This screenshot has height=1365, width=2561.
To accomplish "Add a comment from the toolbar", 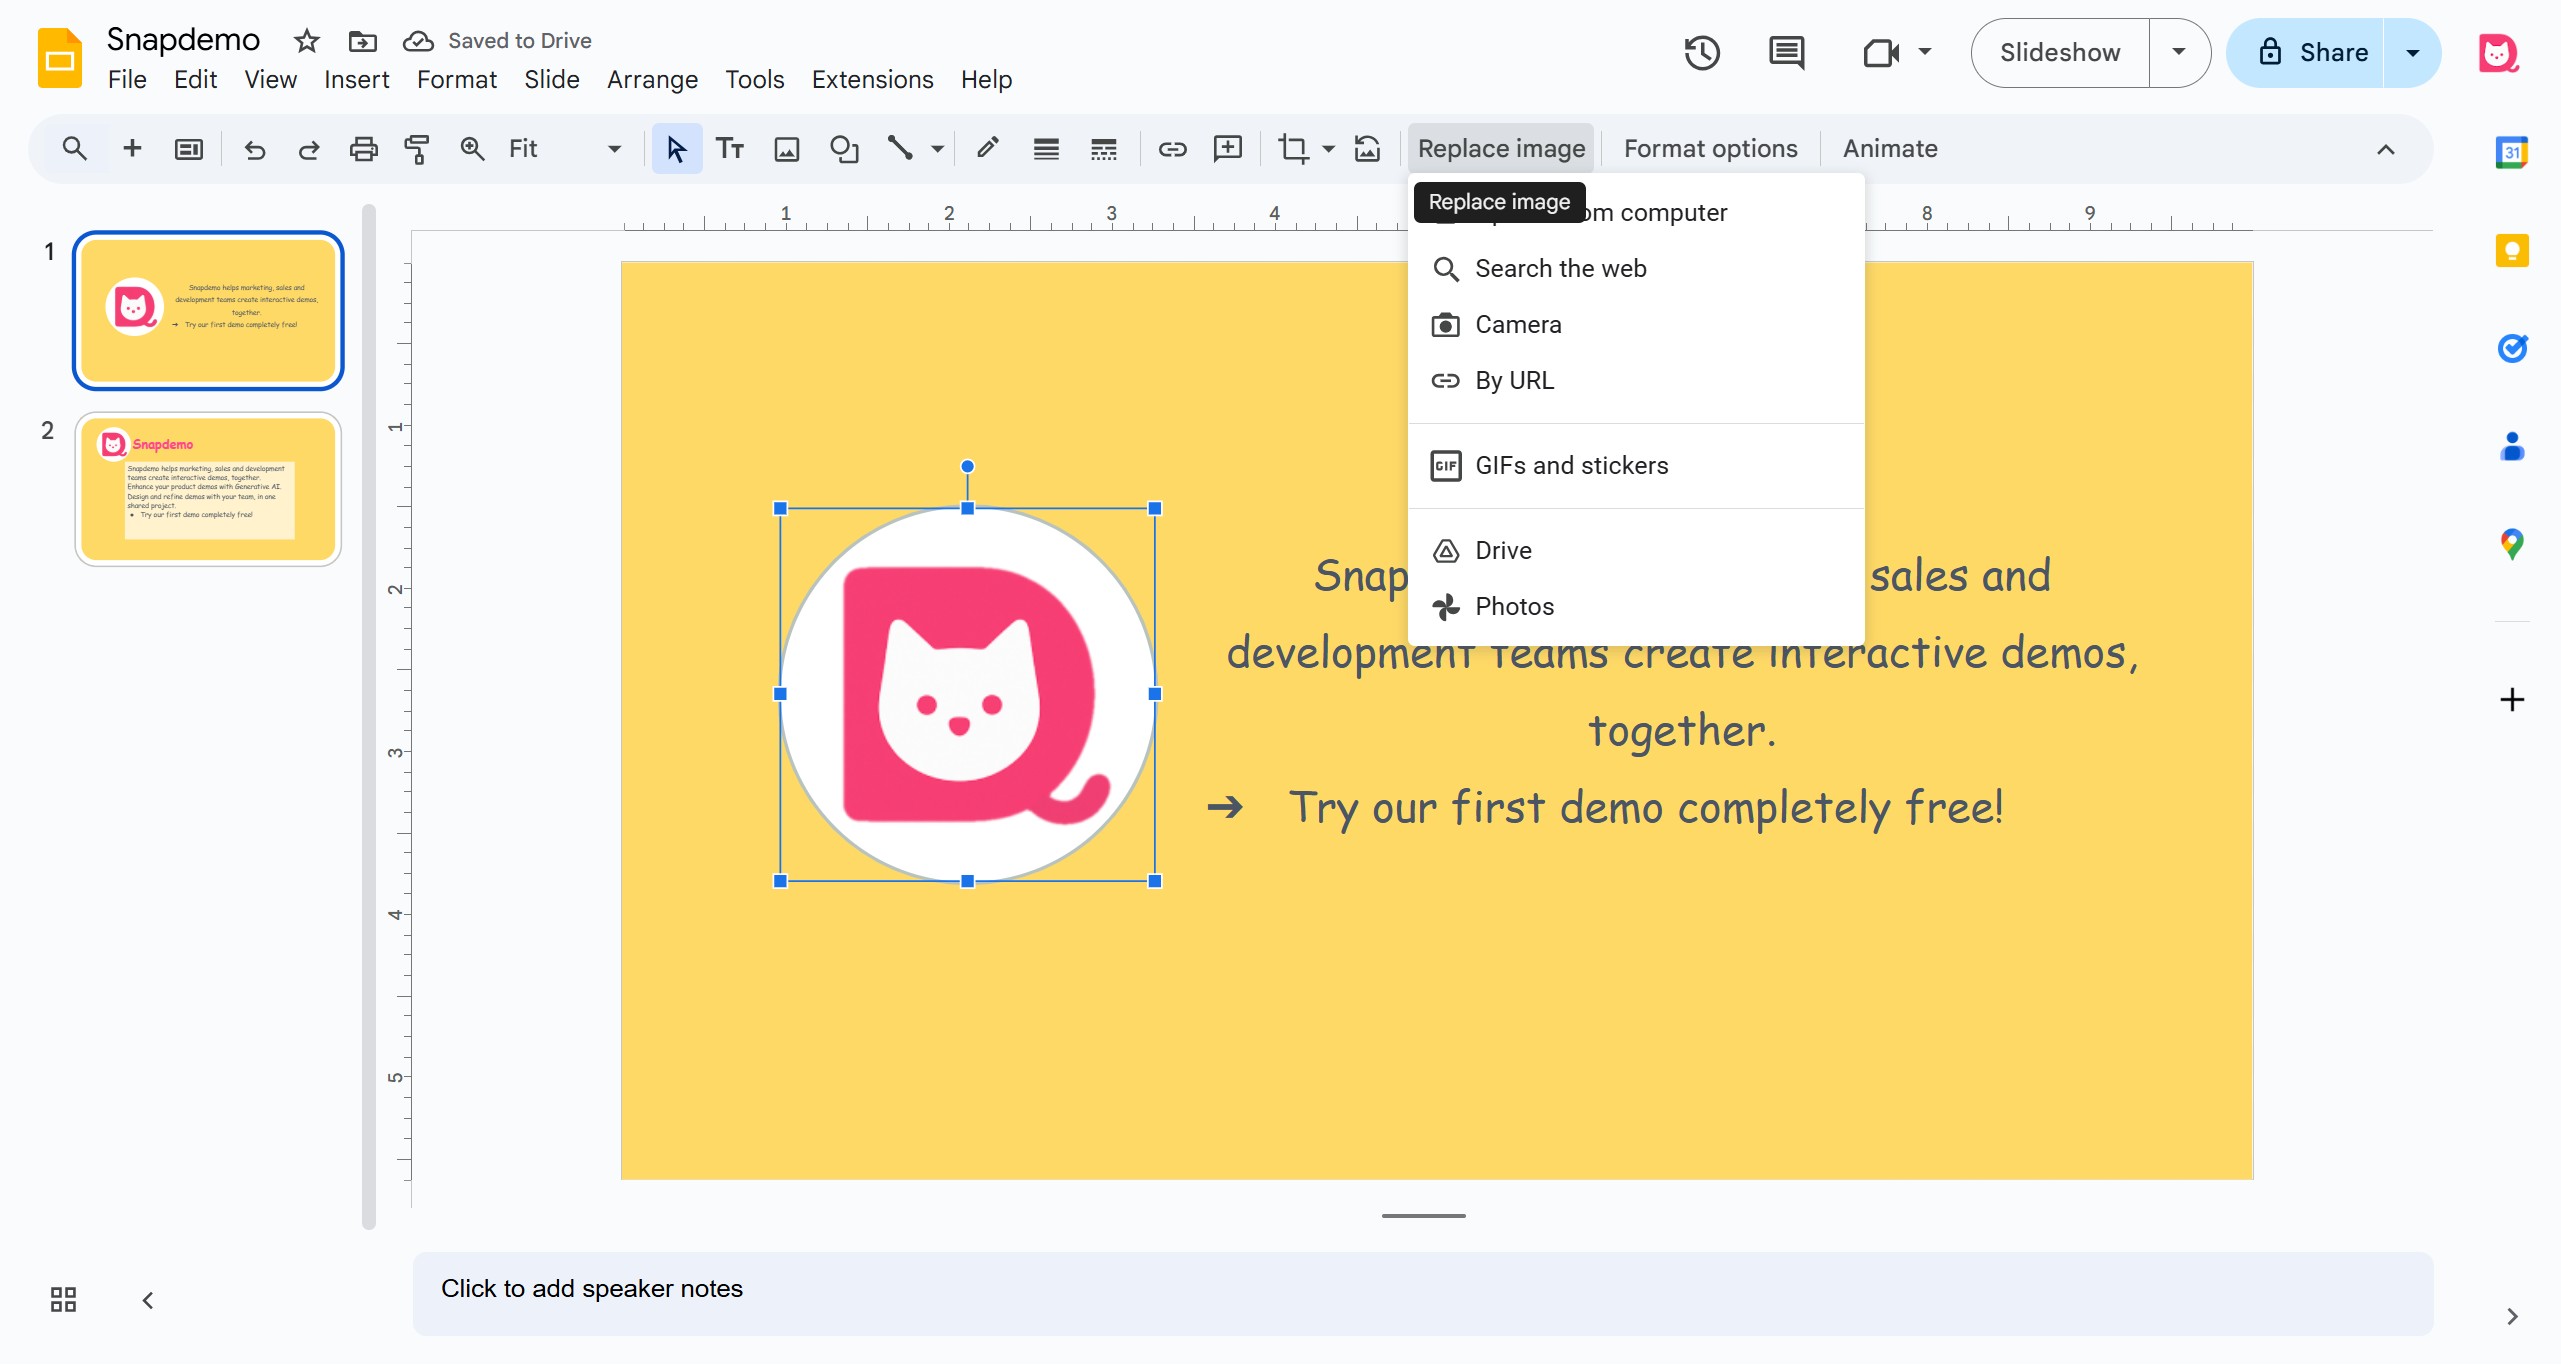I will [x=1228, y=149].
